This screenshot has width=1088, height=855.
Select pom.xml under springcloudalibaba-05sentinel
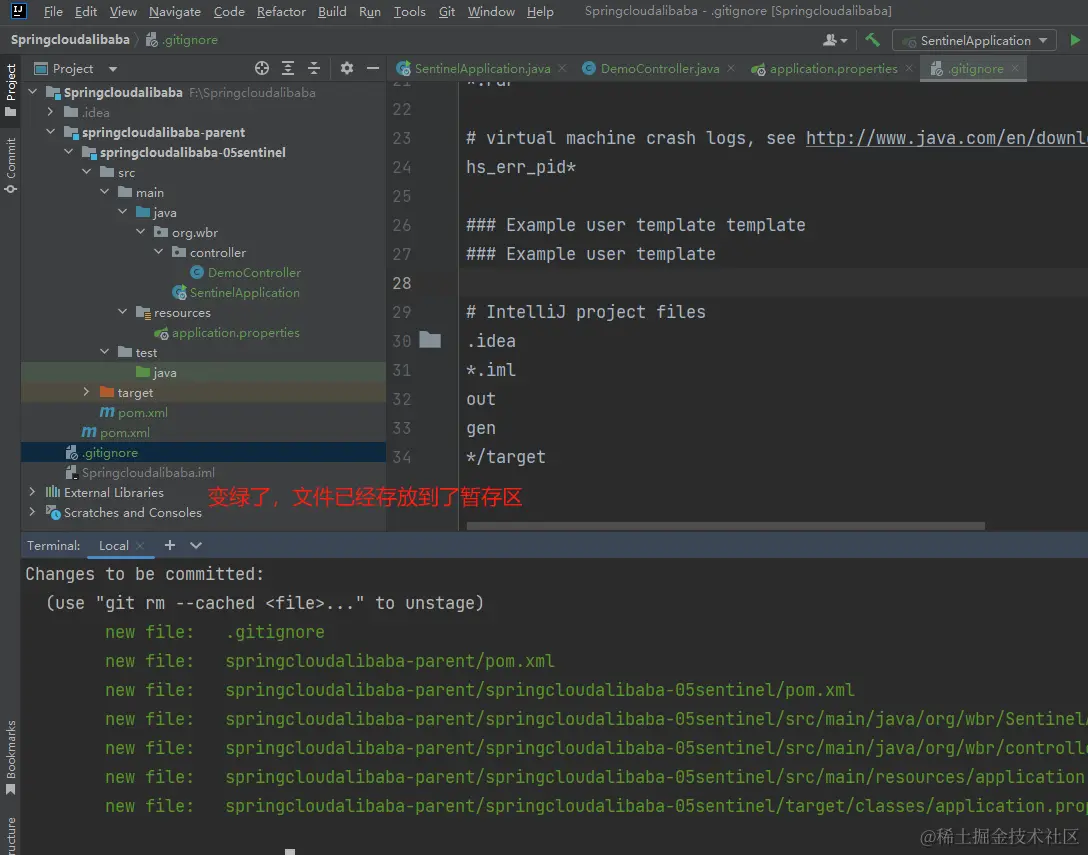point(134,412)
